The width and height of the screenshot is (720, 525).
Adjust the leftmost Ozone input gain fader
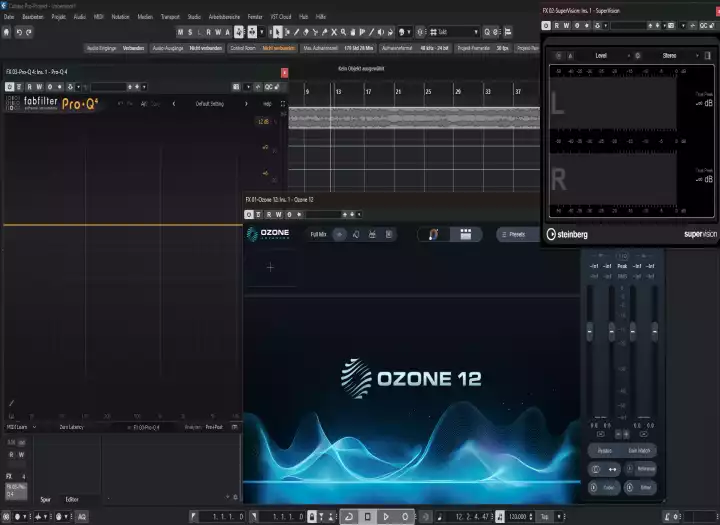click(x=590, y=332)
